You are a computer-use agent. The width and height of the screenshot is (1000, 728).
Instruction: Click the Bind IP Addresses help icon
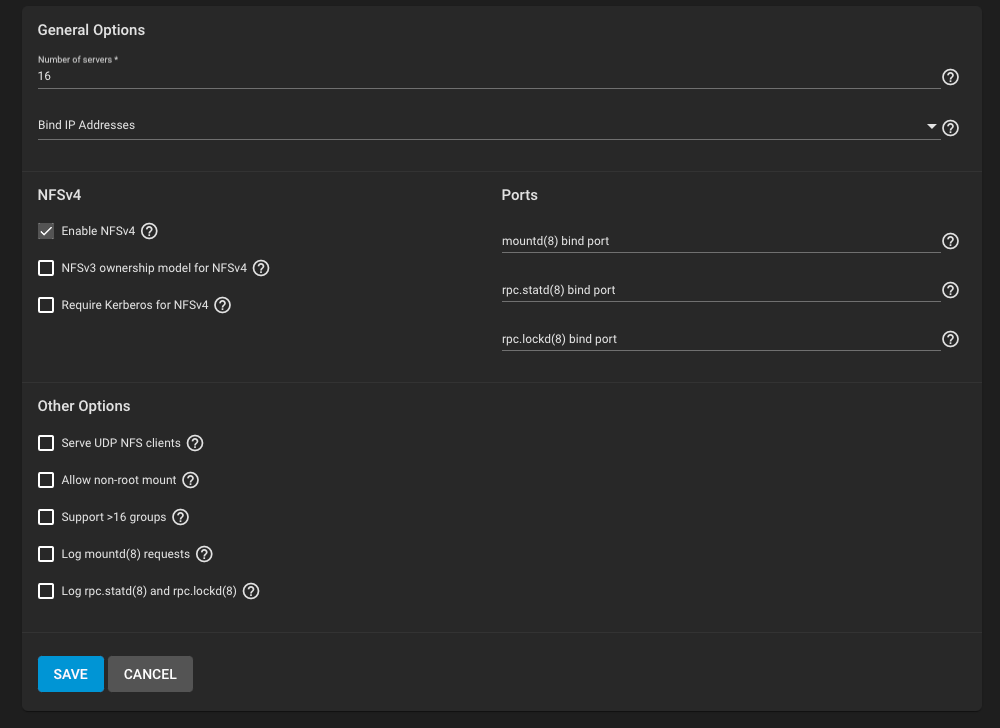pyautogui.click(x=950, y=128)
